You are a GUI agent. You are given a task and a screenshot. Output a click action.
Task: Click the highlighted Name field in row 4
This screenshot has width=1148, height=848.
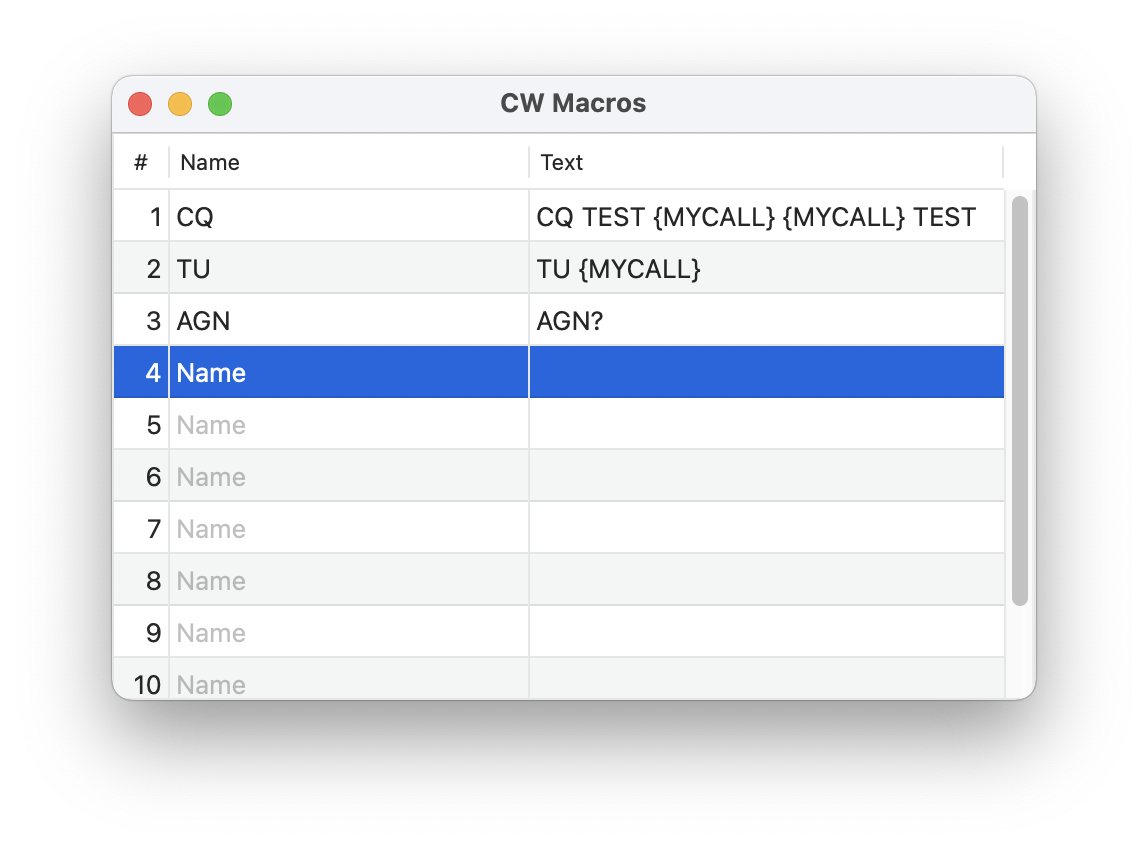[x=348, y=373]
